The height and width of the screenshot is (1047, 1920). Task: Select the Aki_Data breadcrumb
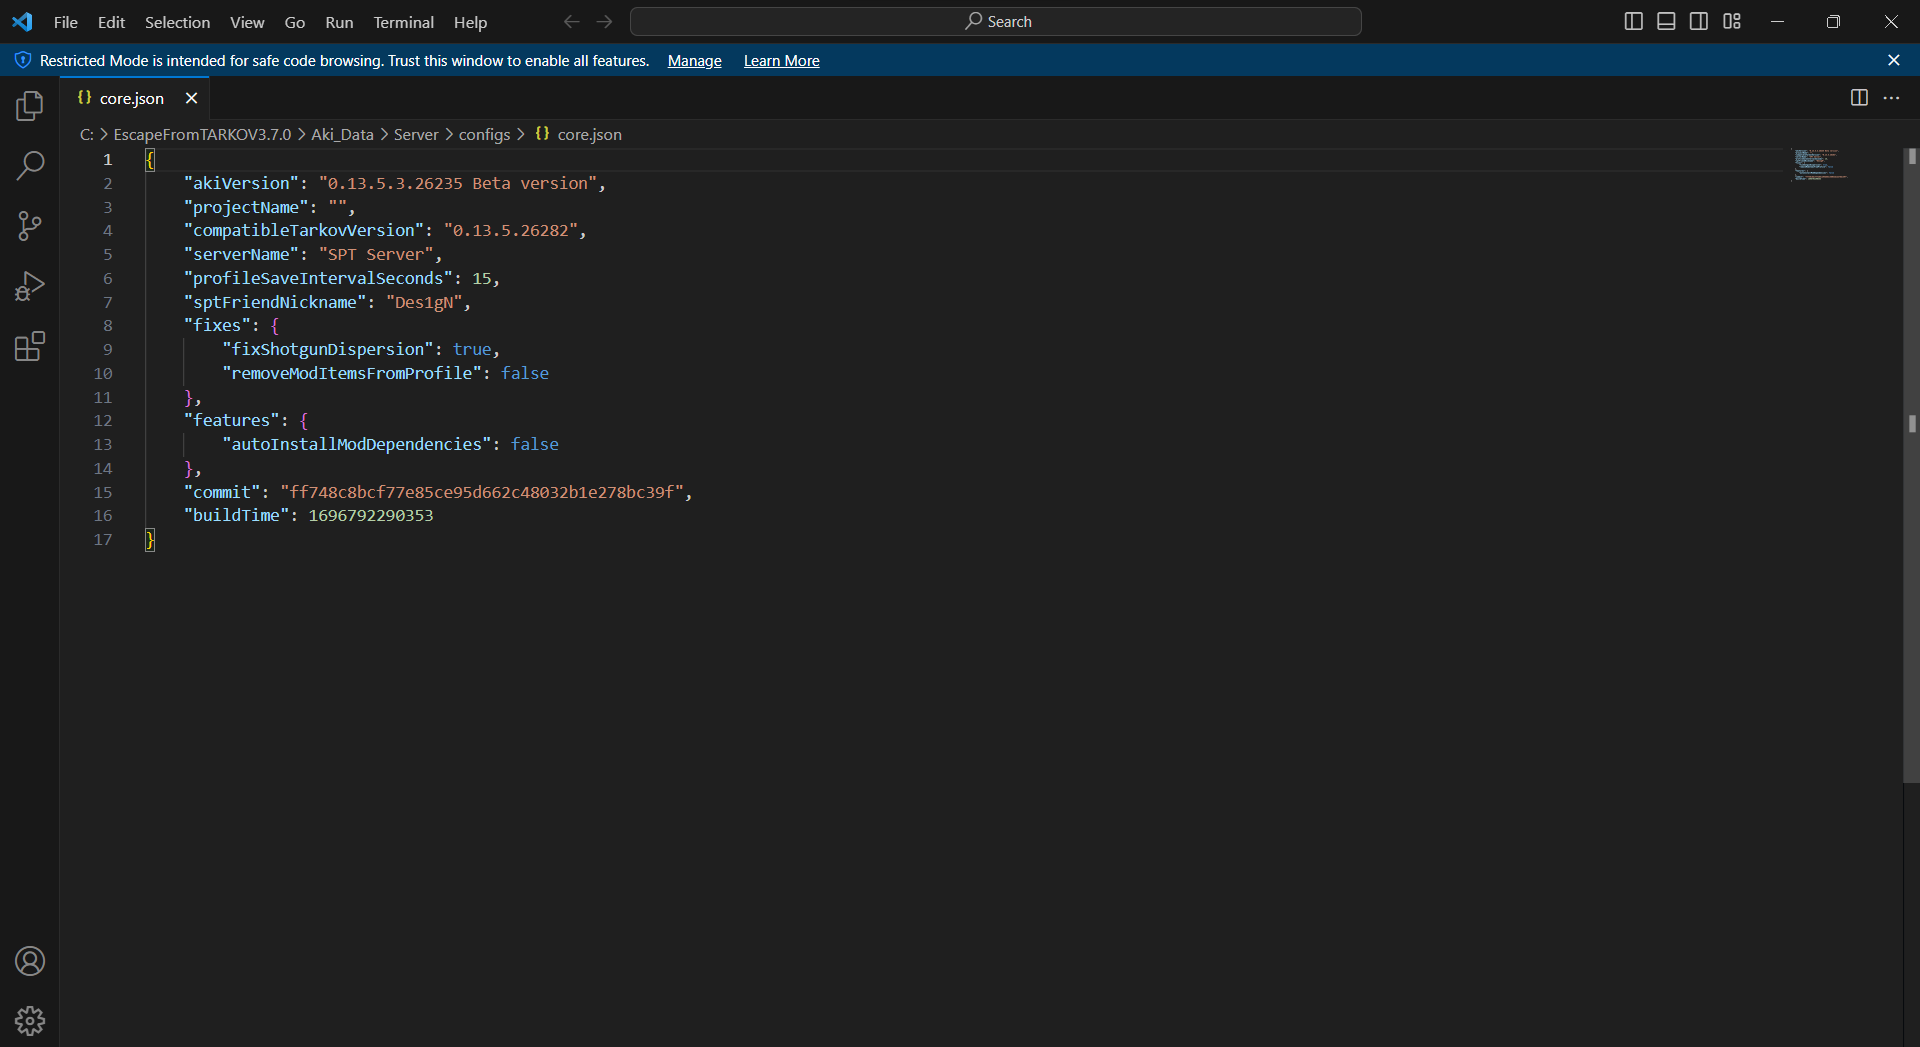tap(342, 134)
